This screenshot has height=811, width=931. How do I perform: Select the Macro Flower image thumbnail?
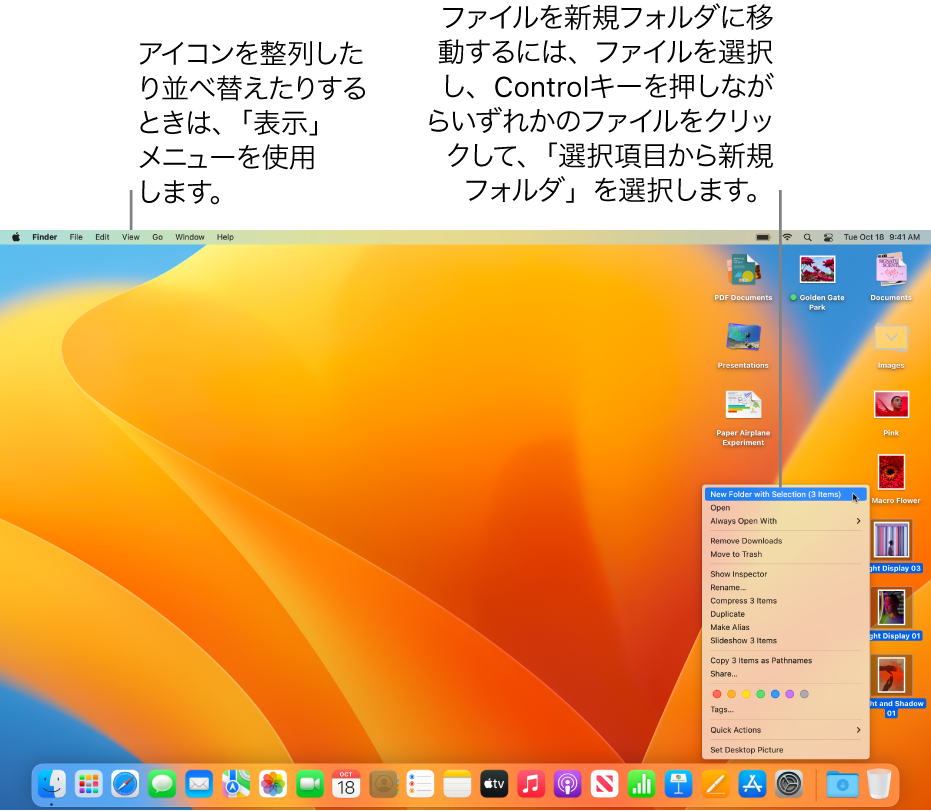point(890,472)
